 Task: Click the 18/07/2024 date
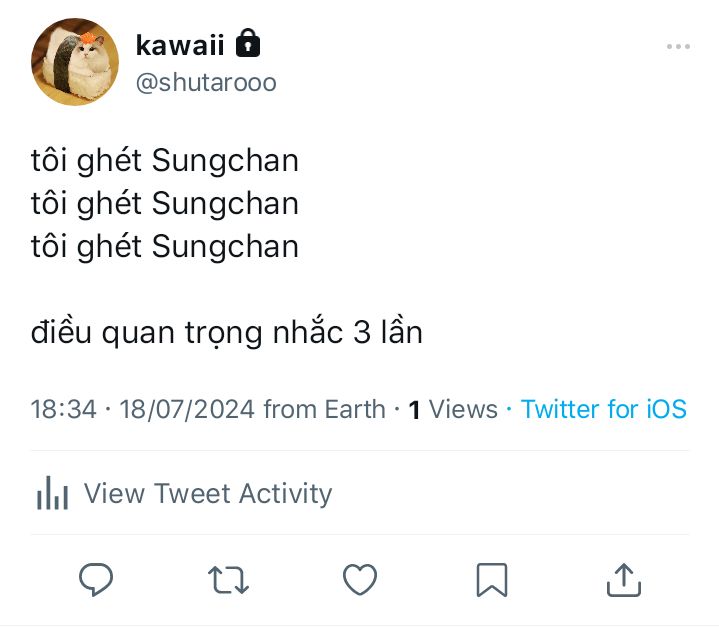(187, 409)
